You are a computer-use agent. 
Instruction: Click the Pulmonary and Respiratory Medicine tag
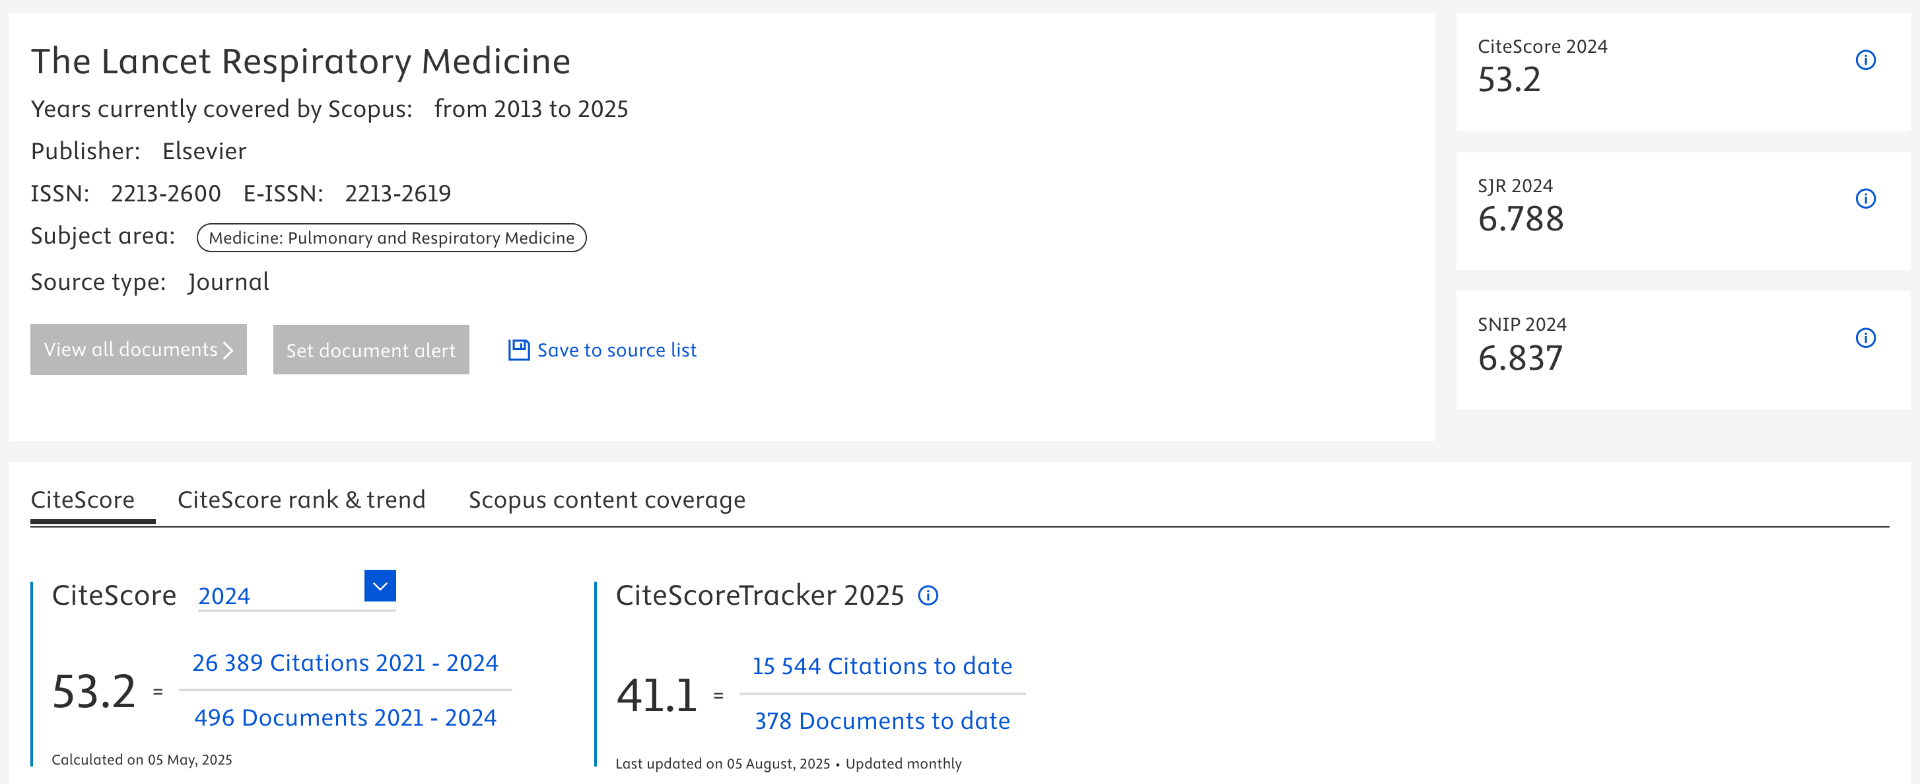click(391, 238)
